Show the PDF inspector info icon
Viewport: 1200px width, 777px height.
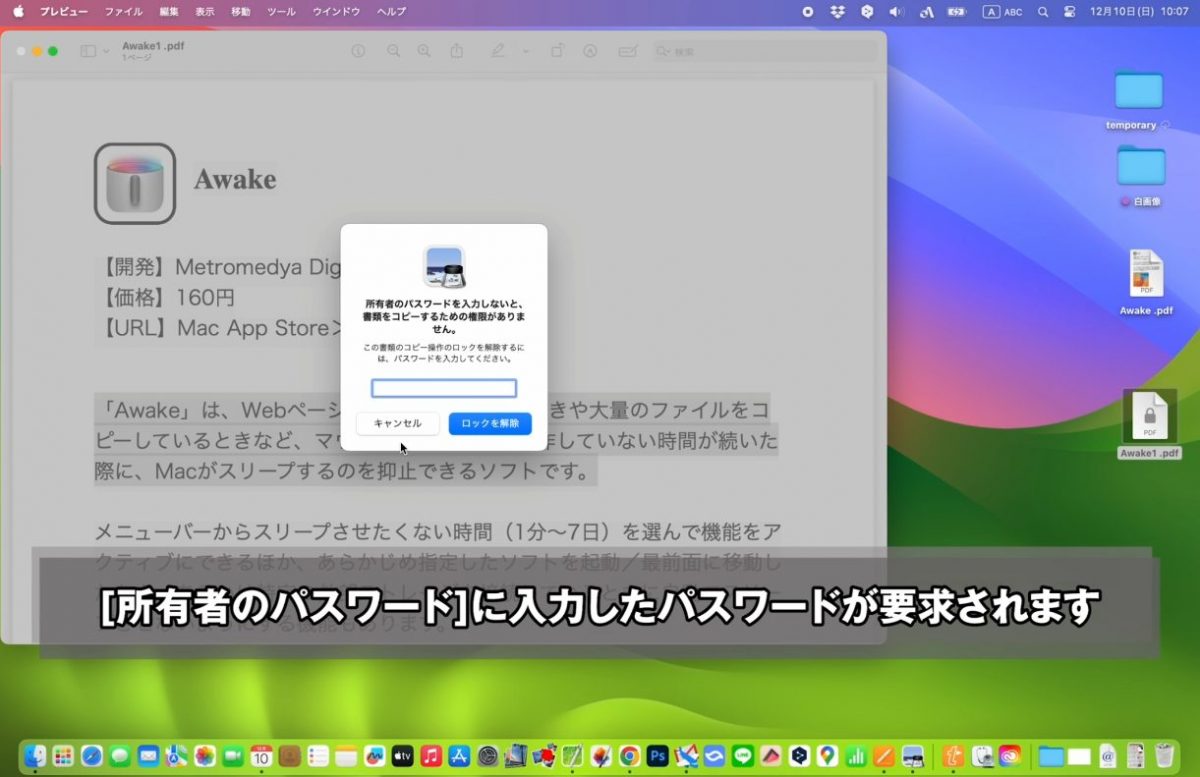(x=358, y=51)
